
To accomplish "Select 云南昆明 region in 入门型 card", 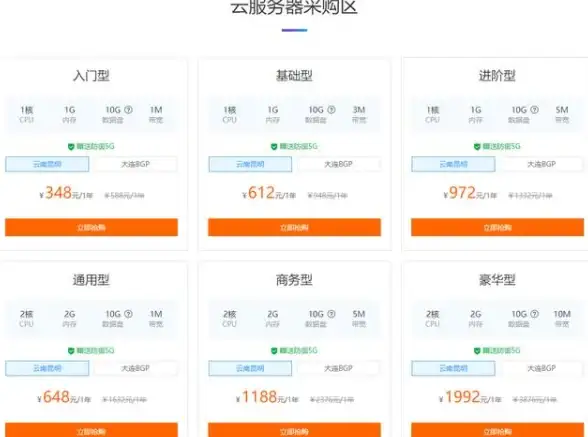I will [47, 164].
